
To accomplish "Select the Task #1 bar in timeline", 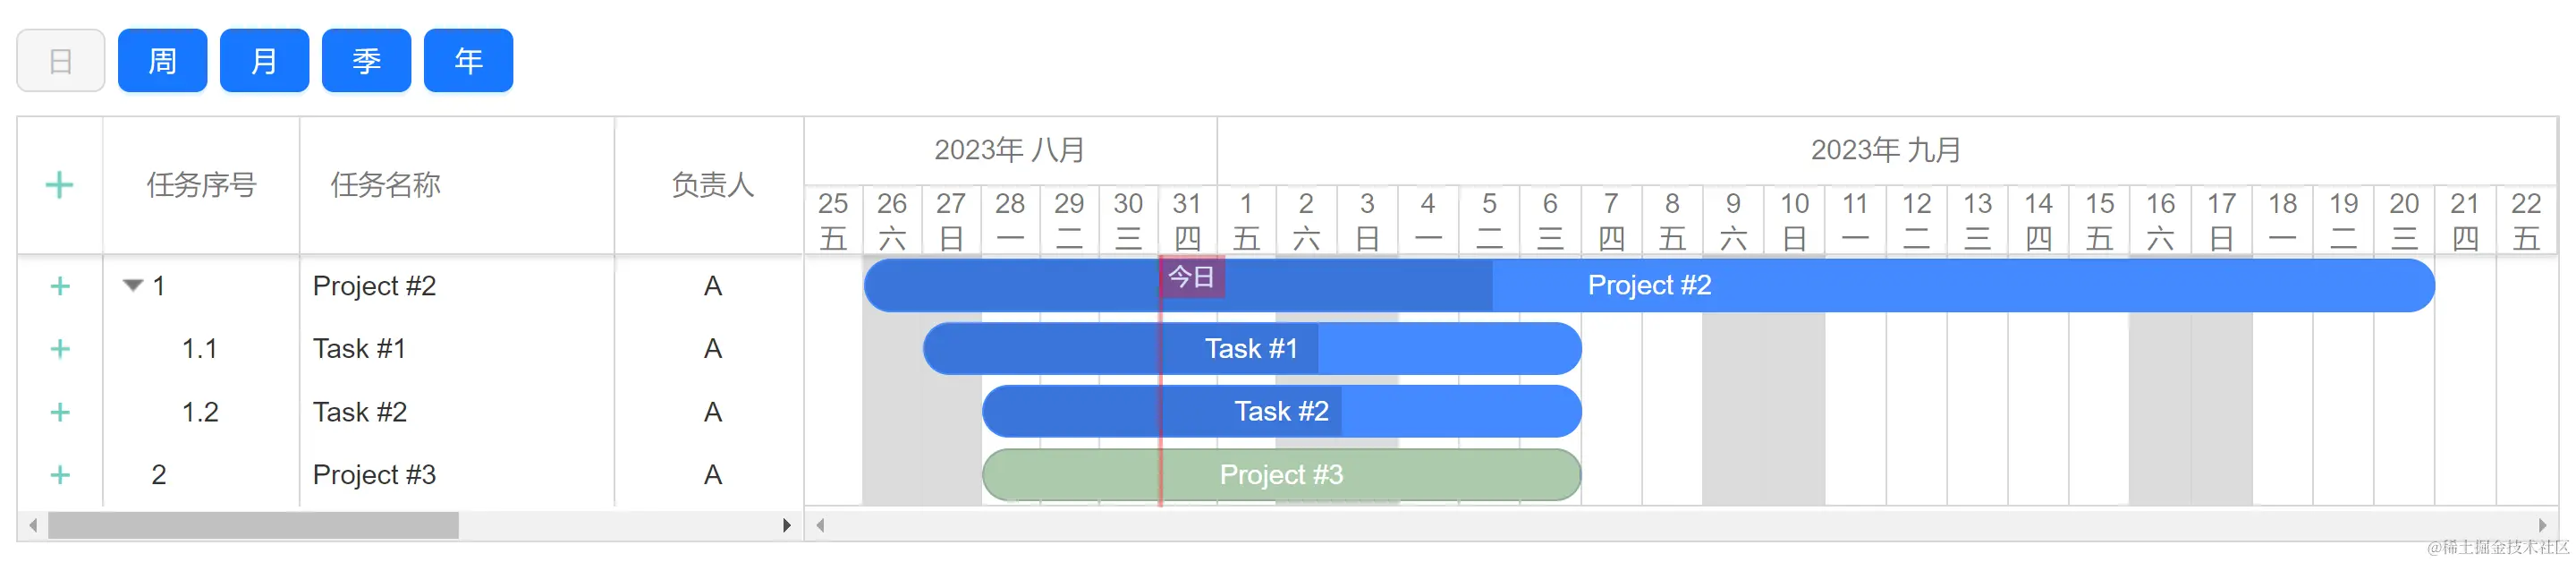I will tap(1252, 349).
